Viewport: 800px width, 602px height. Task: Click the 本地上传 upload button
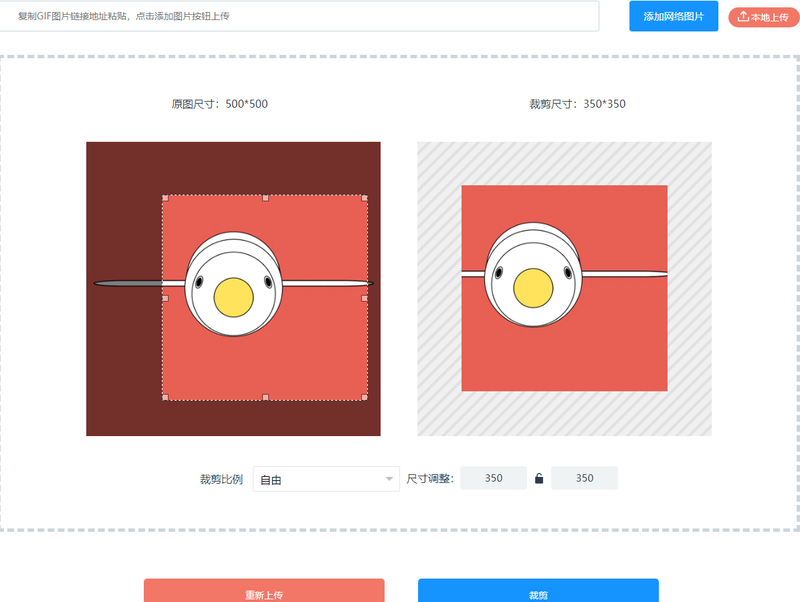[757, 16]
